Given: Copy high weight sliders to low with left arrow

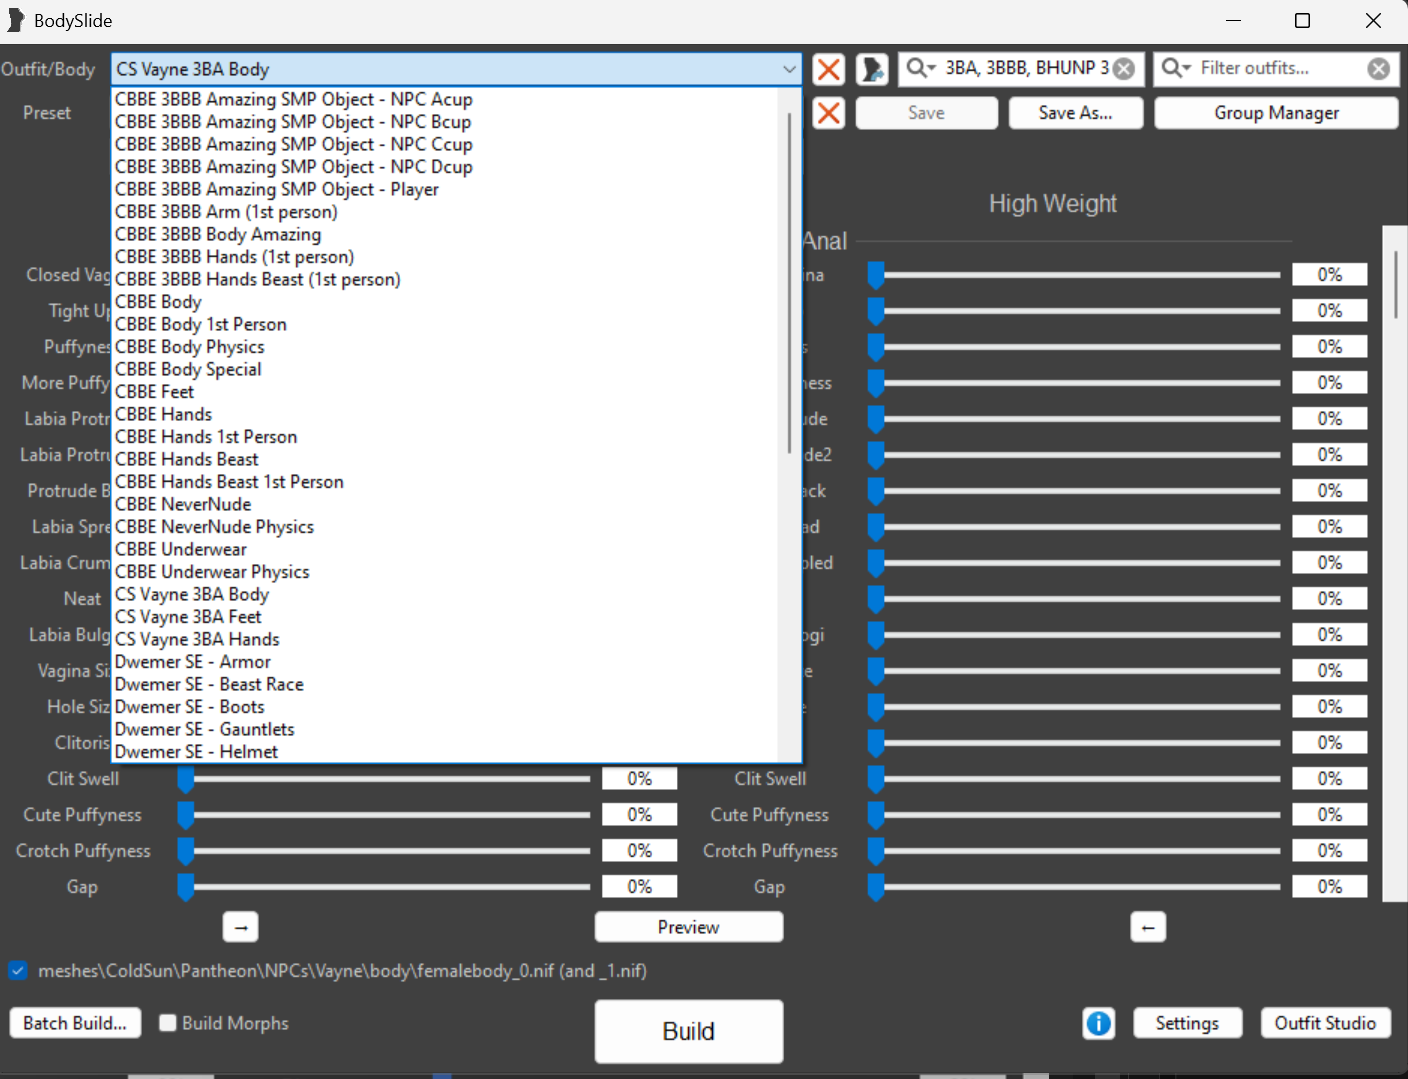Looking at the screenshot, I should click(x=1148, y=927).
